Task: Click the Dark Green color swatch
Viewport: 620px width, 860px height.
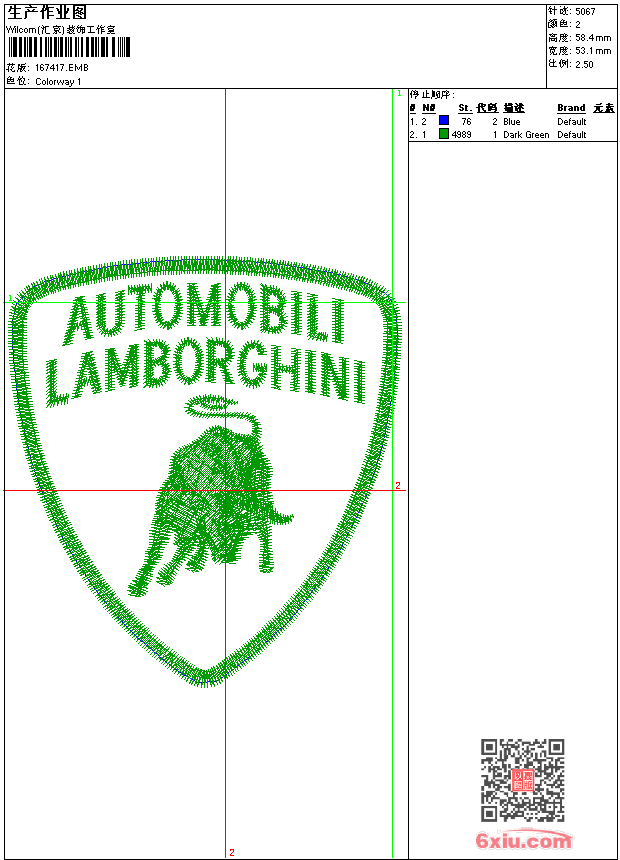Action: click(444, 133)
